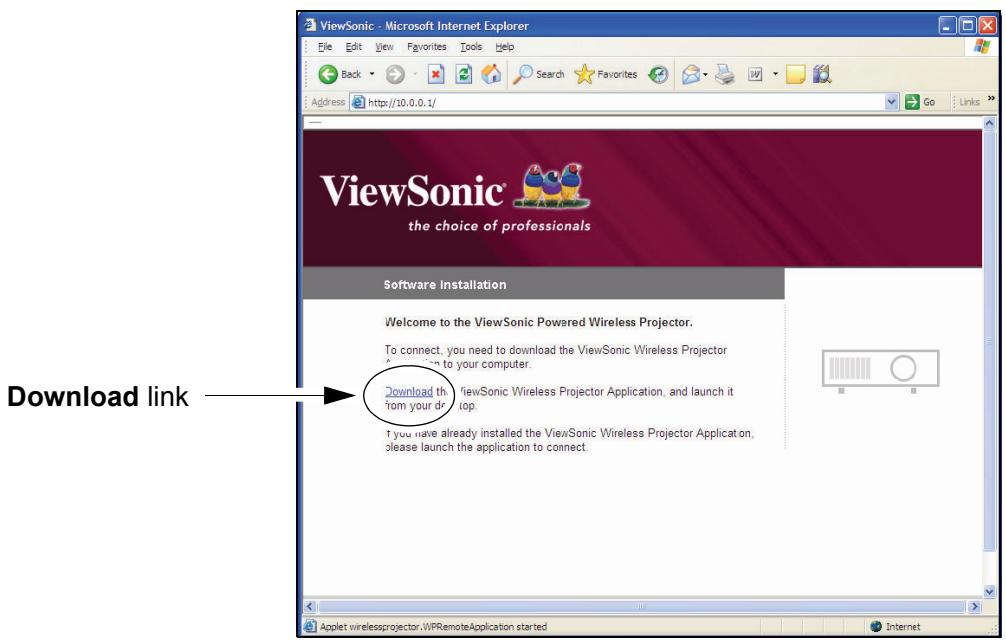Click the applet status page icon

310,626
